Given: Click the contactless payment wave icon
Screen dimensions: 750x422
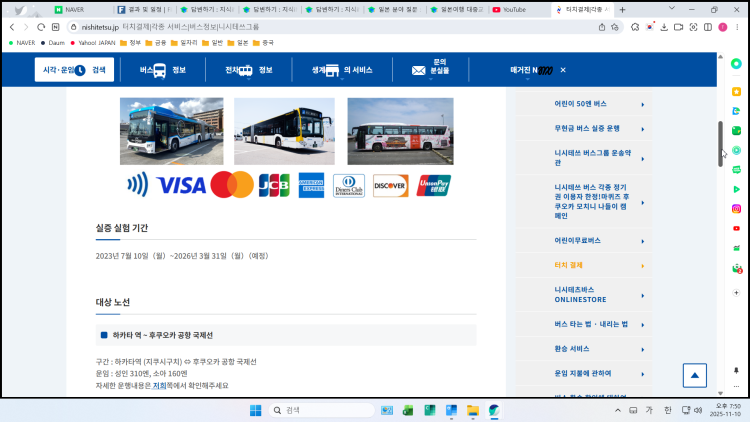Looking at the screenshot, I should [x=138, y=184].
